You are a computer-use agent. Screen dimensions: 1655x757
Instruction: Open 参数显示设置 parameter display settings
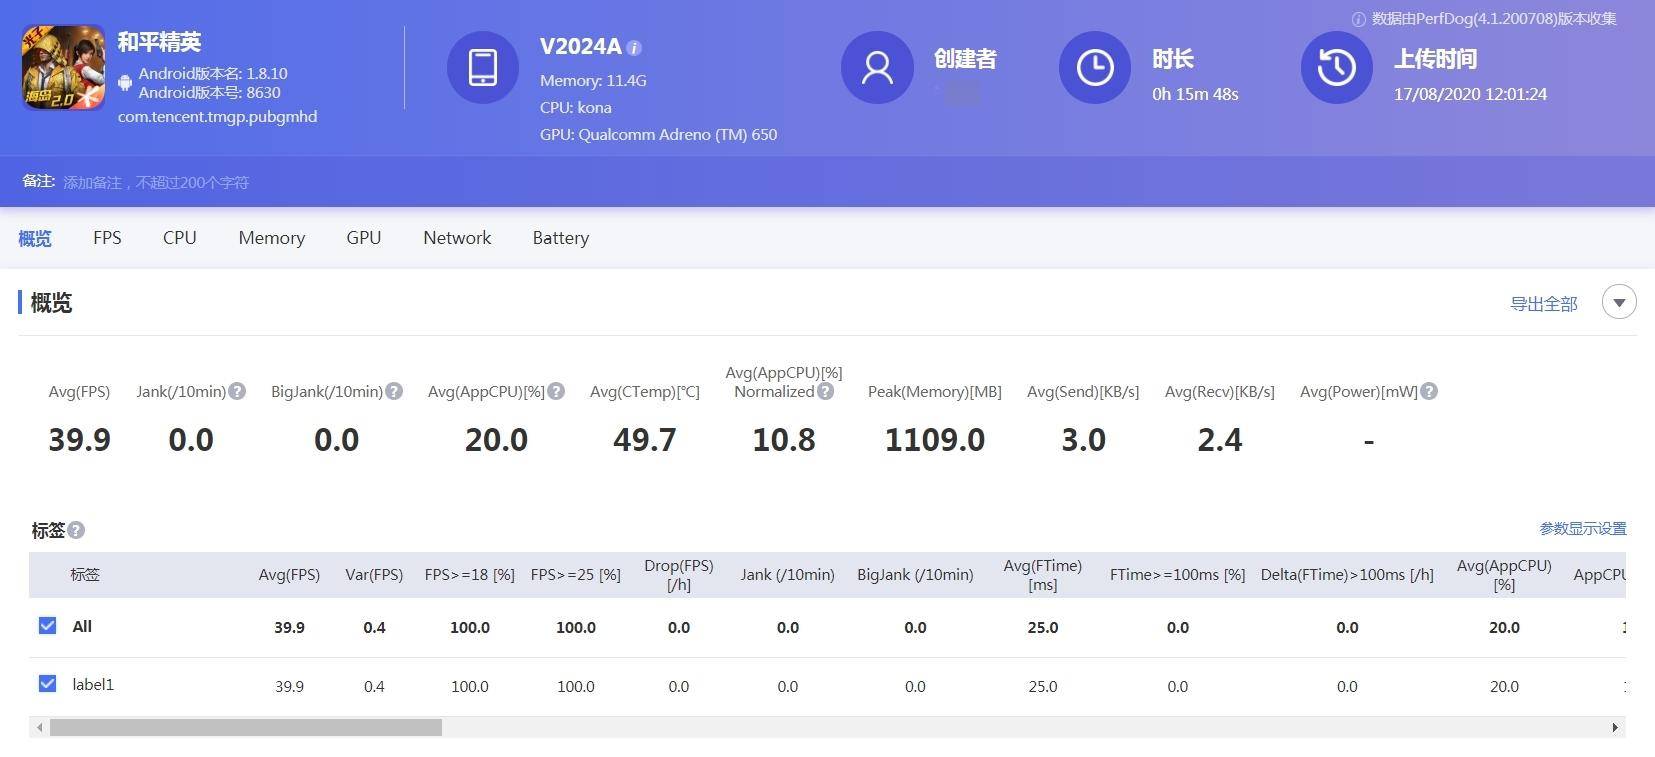tap(1583, 528)
